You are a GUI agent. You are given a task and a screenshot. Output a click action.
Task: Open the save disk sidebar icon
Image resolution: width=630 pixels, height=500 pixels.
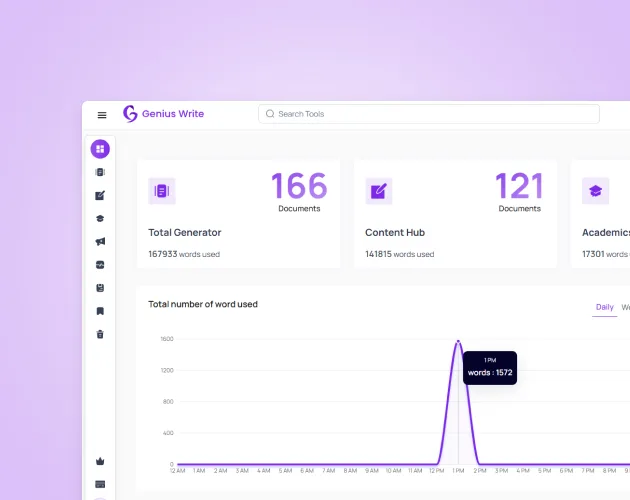100,288
